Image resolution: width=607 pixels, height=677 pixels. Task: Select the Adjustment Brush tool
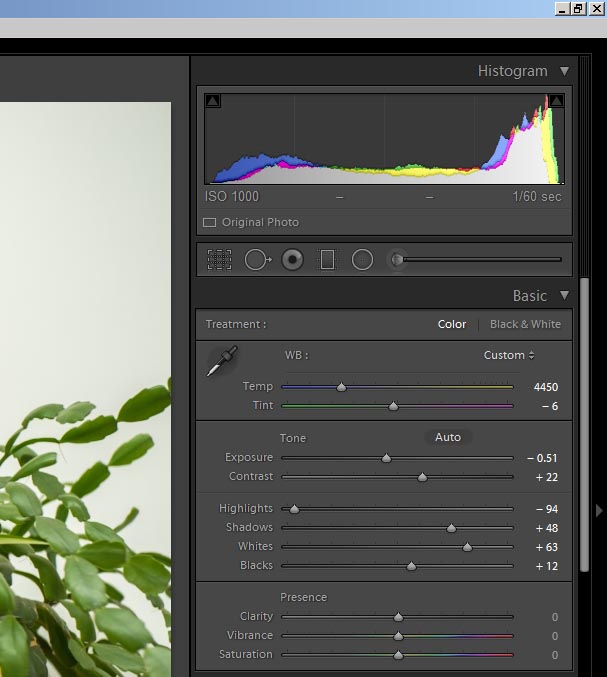click(397, 260)
